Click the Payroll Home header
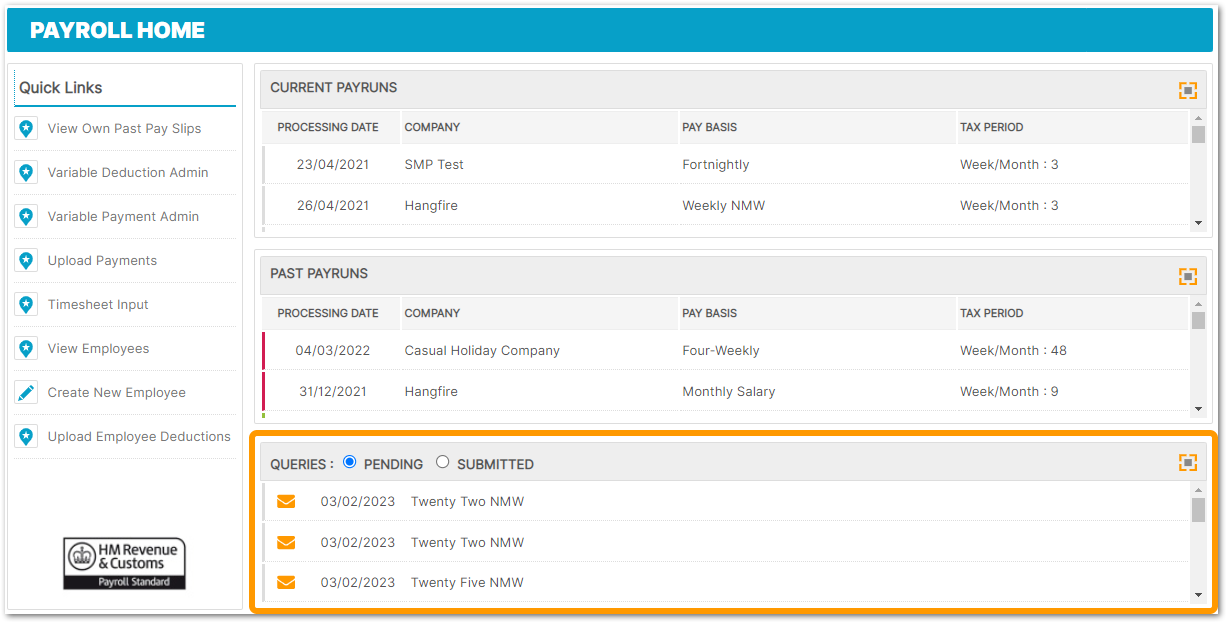Screen dimensions: 1227x623 [x=117, y=30]
